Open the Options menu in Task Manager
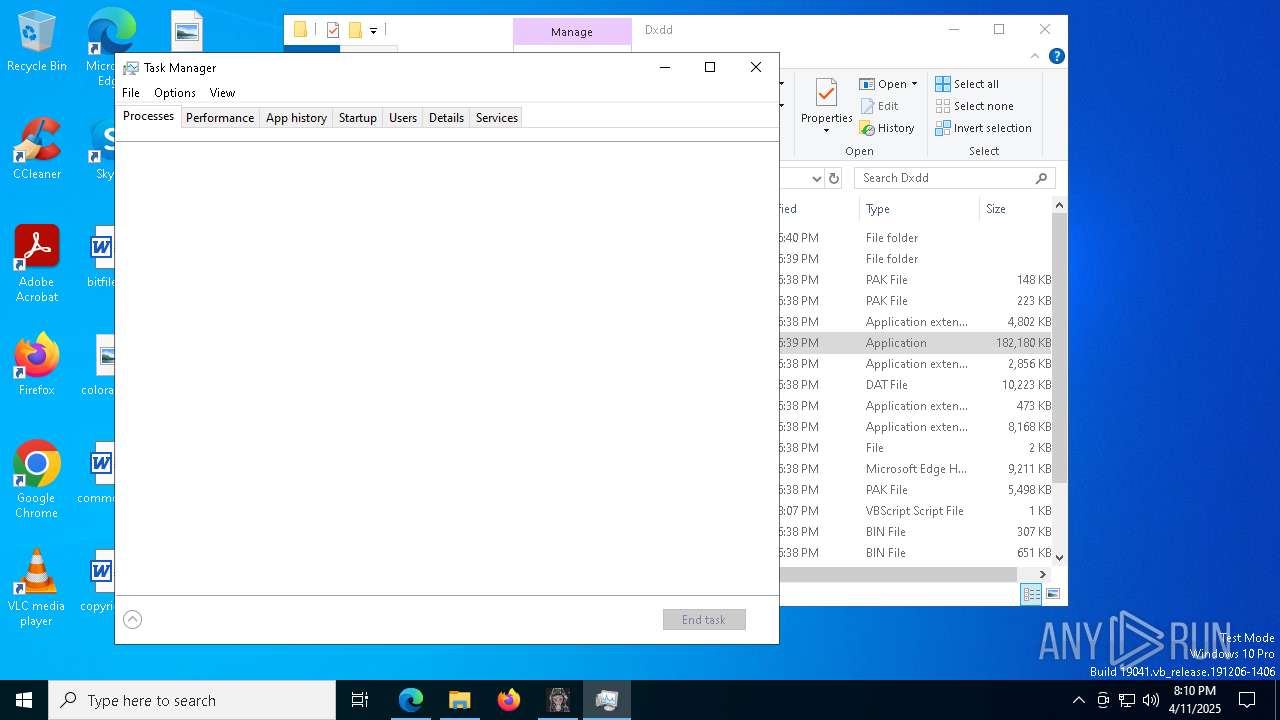 175,92
